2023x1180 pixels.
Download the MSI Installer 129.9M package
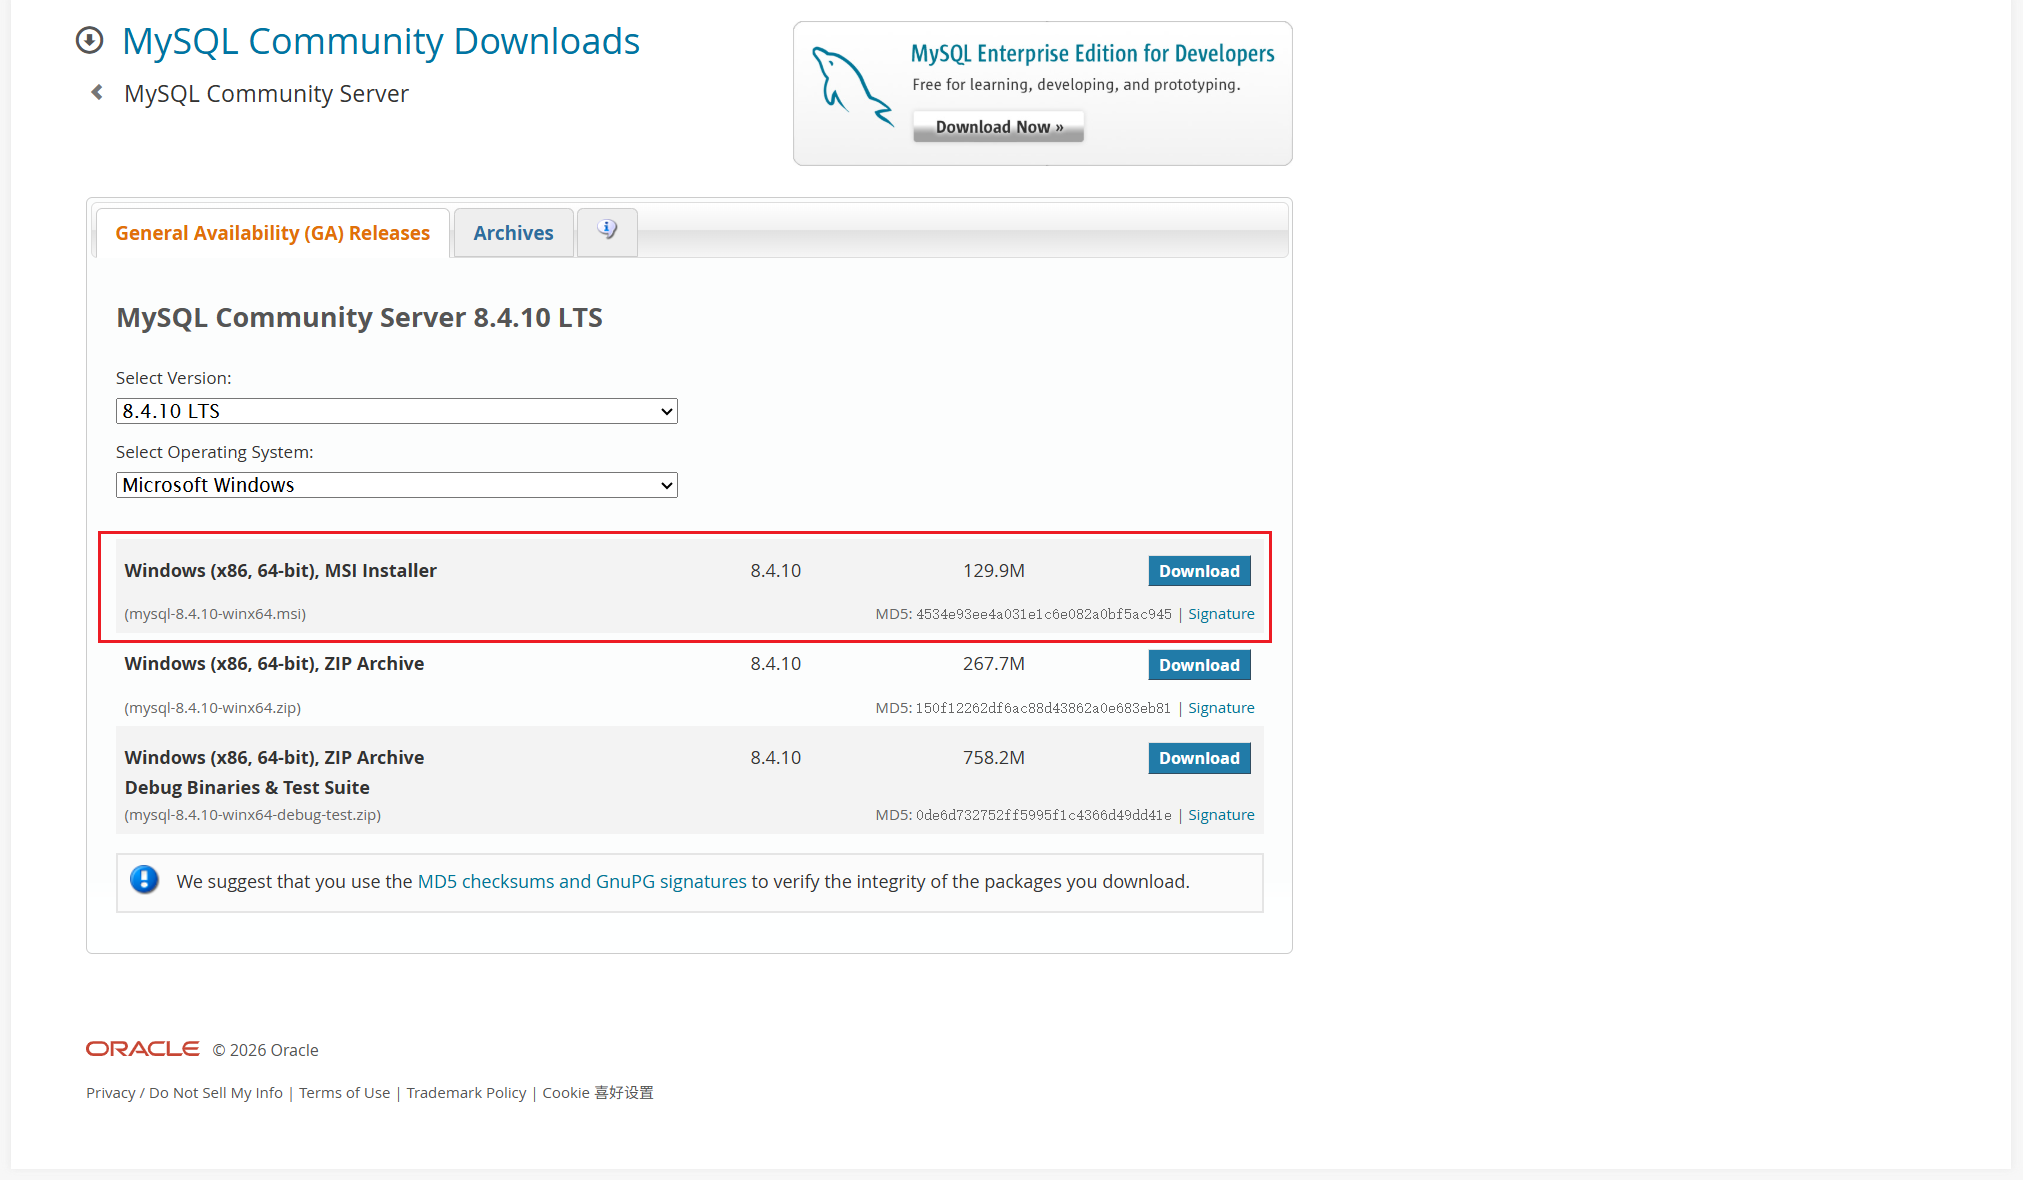click(x=1199, y=571)
